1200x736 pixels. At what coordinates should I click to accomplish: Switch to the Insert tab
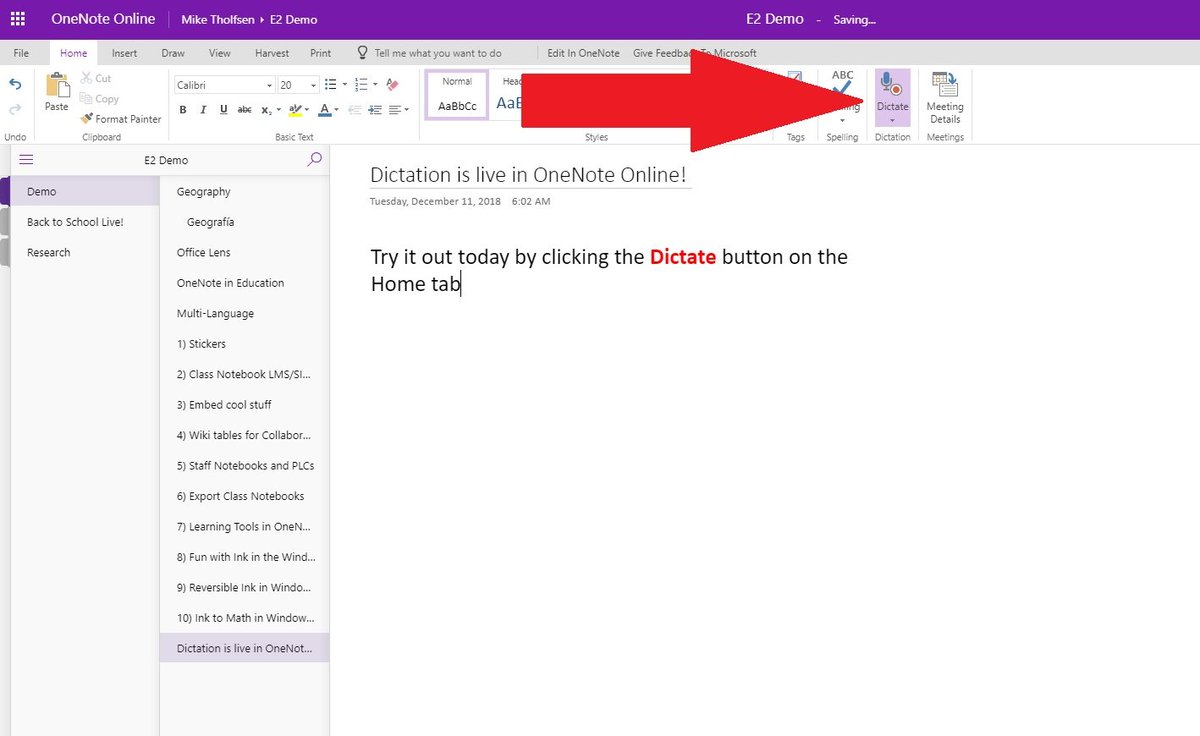click(125, 53)
